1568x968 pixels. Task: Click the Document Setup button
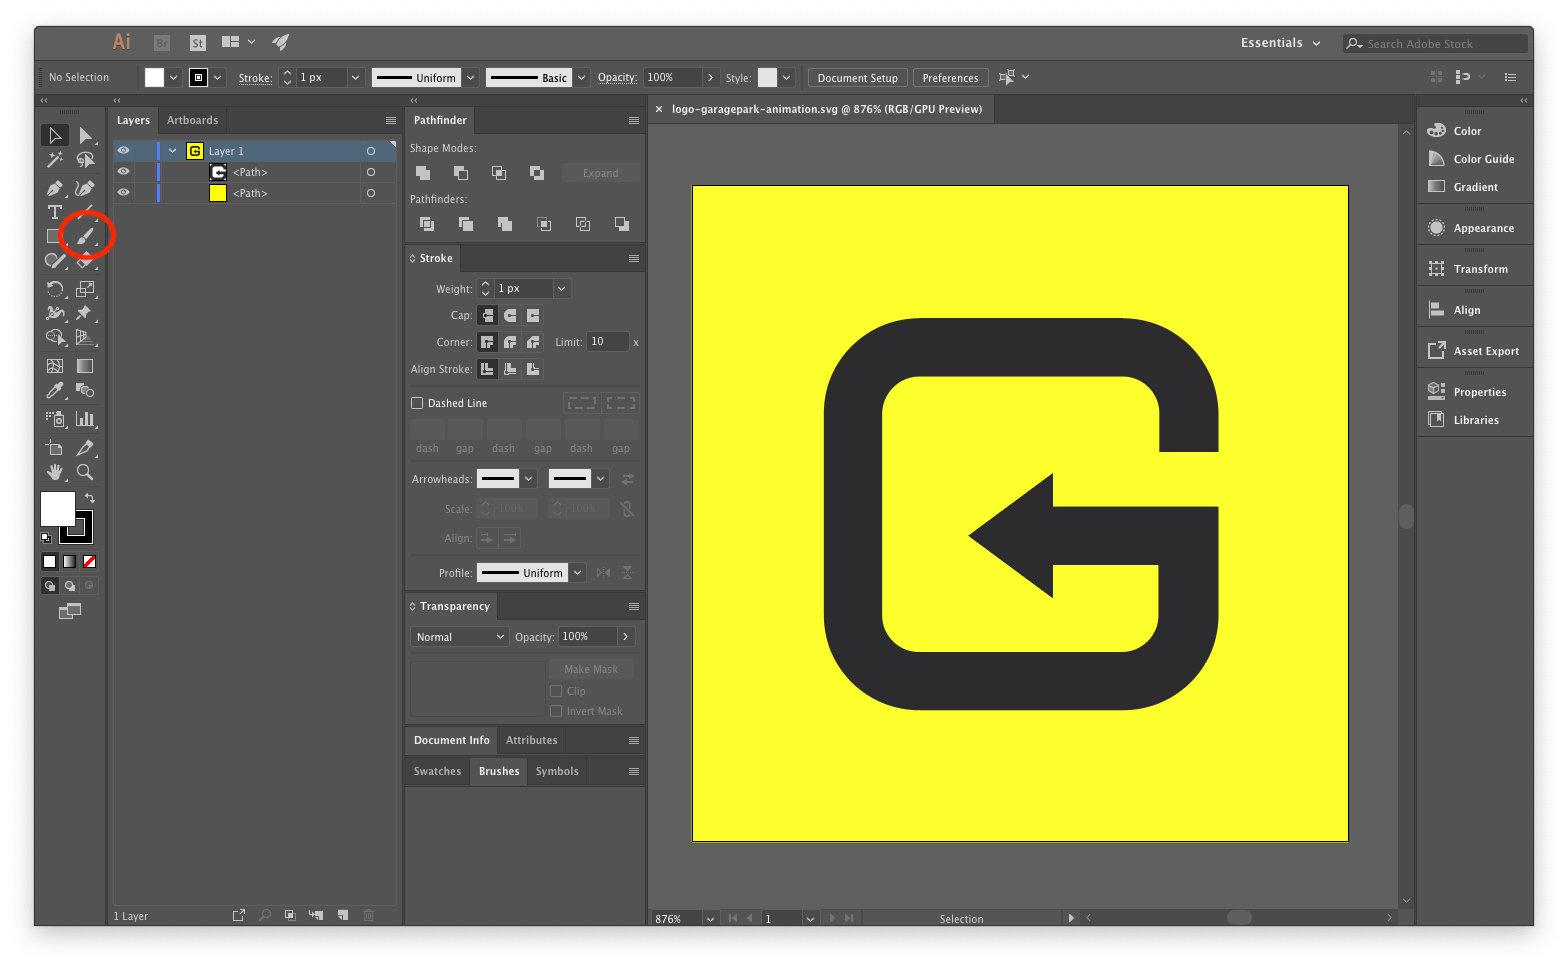pyautogui.click(x=857, y=77)
